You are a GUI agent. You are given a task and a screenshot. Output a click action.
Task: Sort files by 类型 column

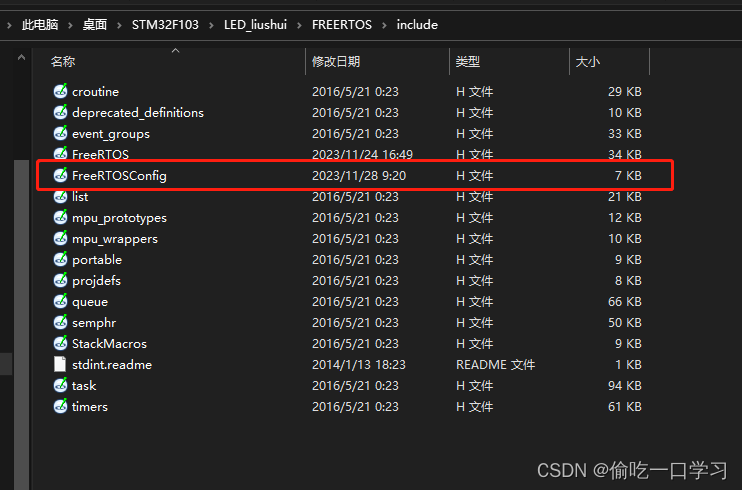click(468, 62)
